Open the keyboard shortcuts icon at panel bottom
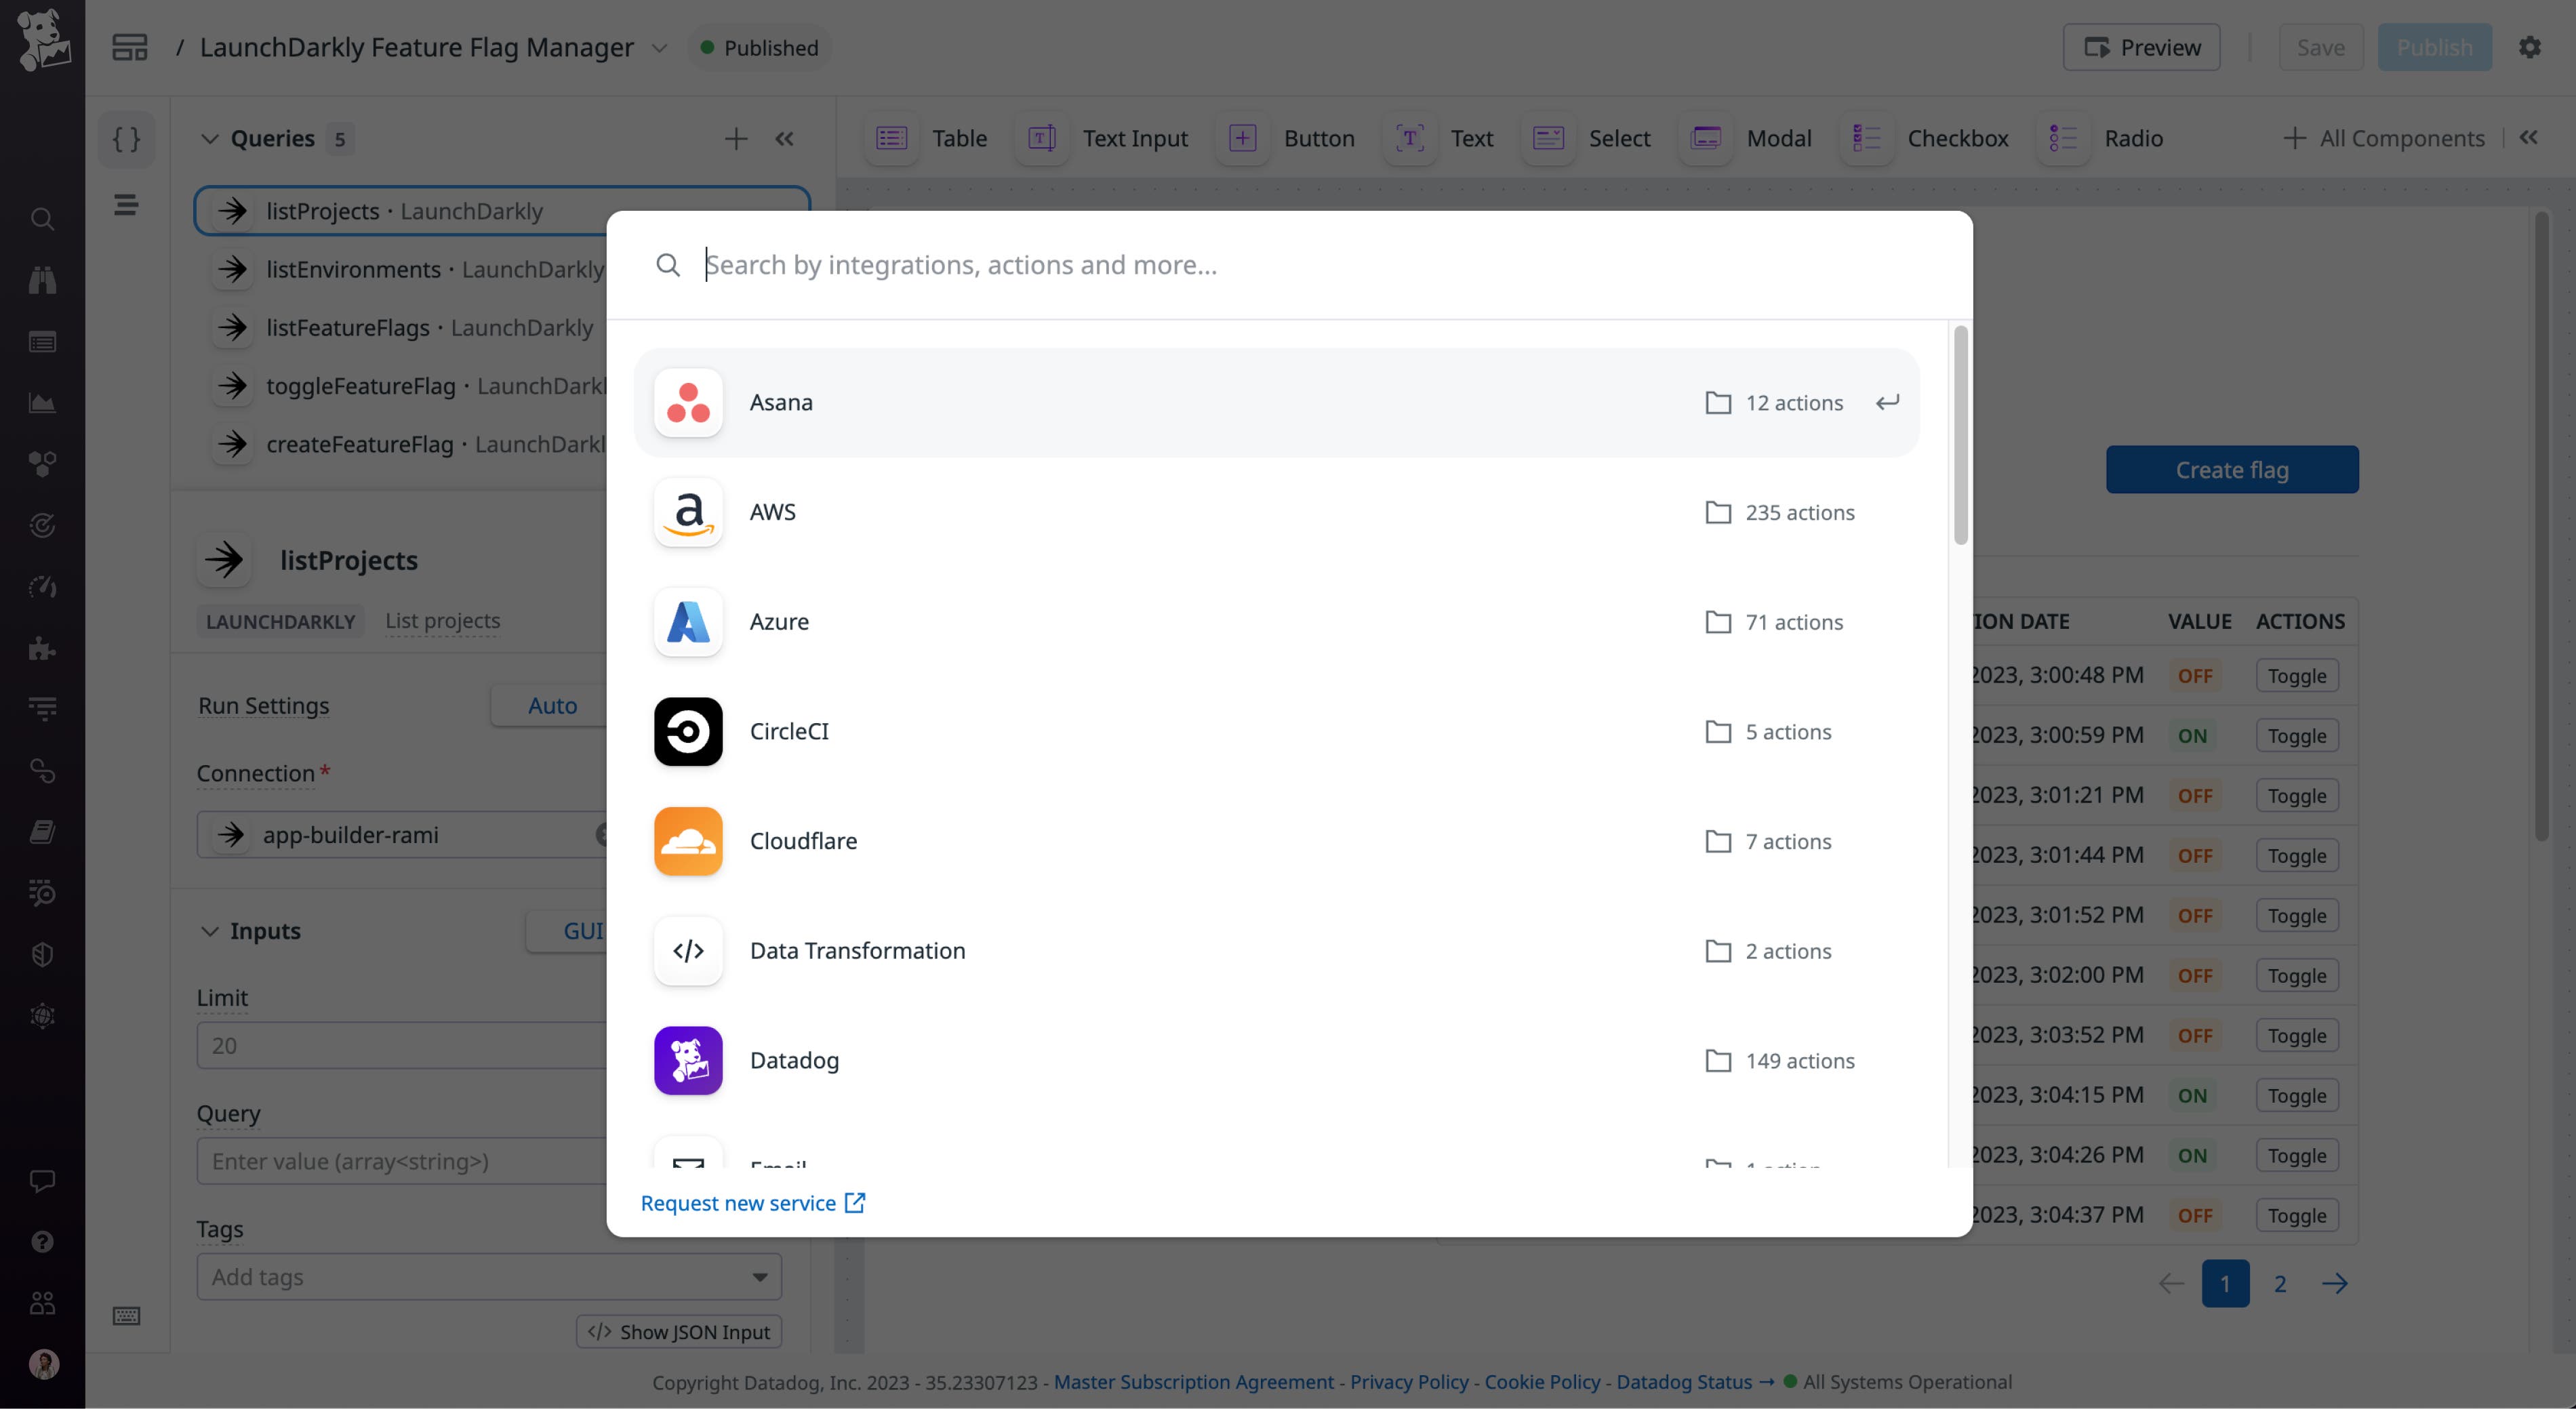The height and width of the screenshot is (1409, 2576). click(x=127, y=1317)
